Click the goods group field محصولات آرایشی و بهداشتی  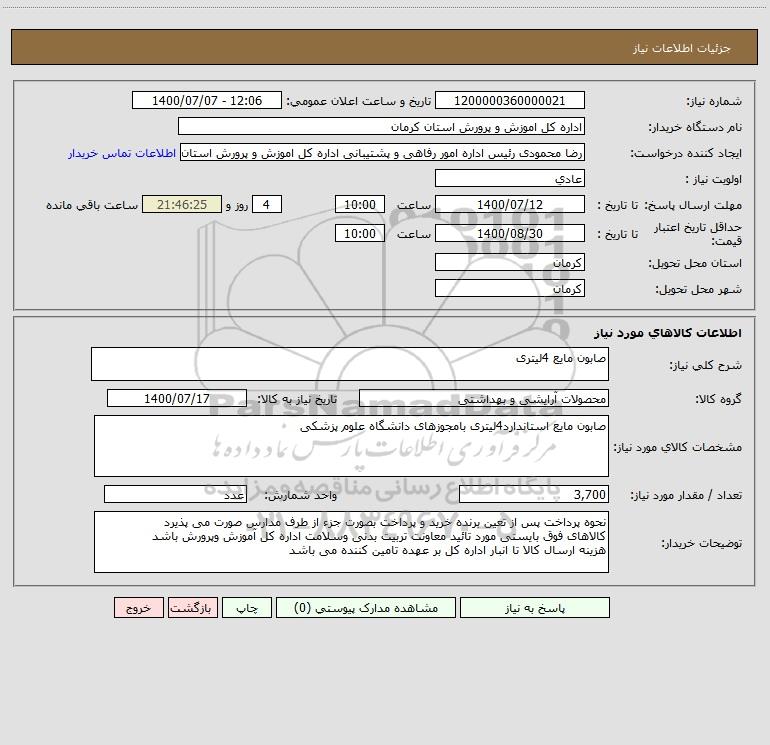point(484,398)
